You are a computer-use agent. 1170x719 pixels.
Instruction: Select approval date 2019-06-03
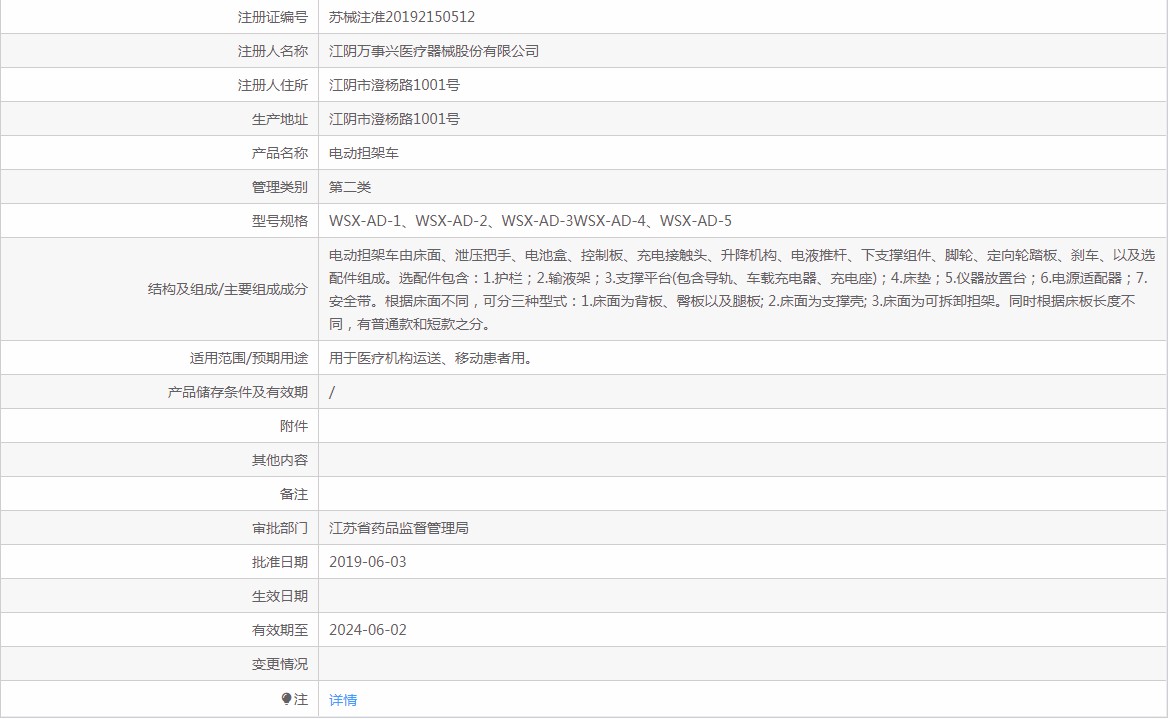coord(368,562)
